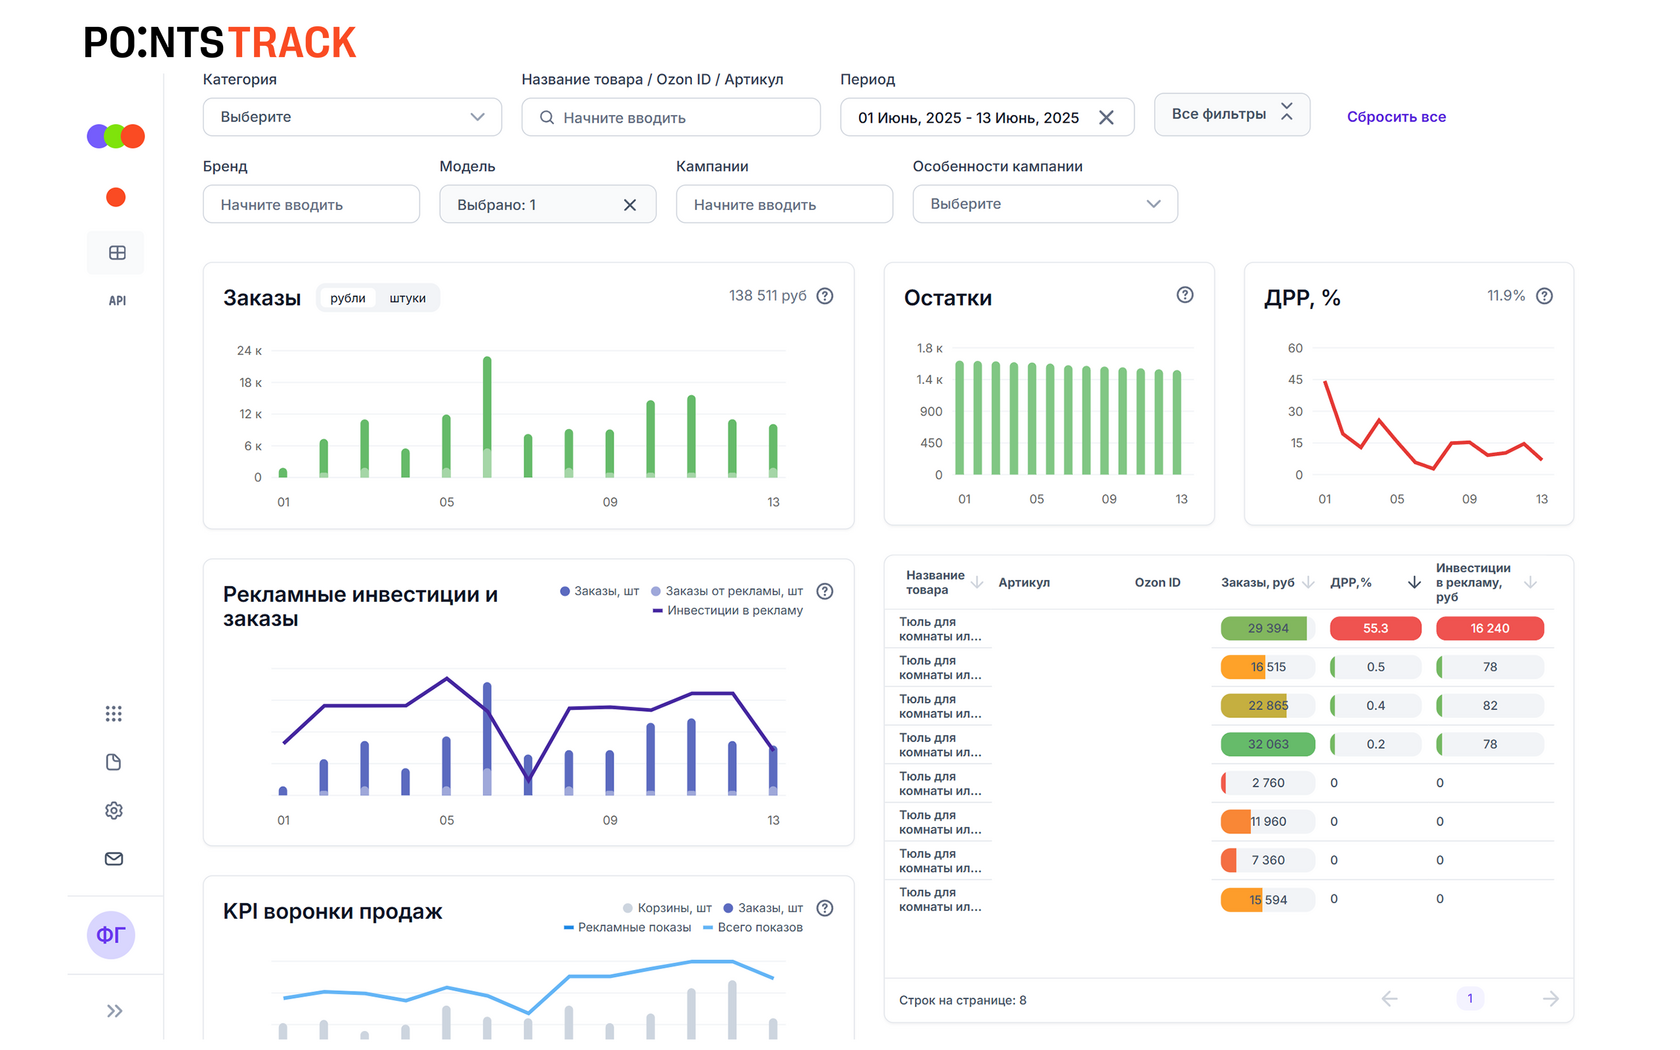The image size is (1680, 1050).
Task: Toggle Заказы, шт legend in KPI chart
Action: [763, 908]
